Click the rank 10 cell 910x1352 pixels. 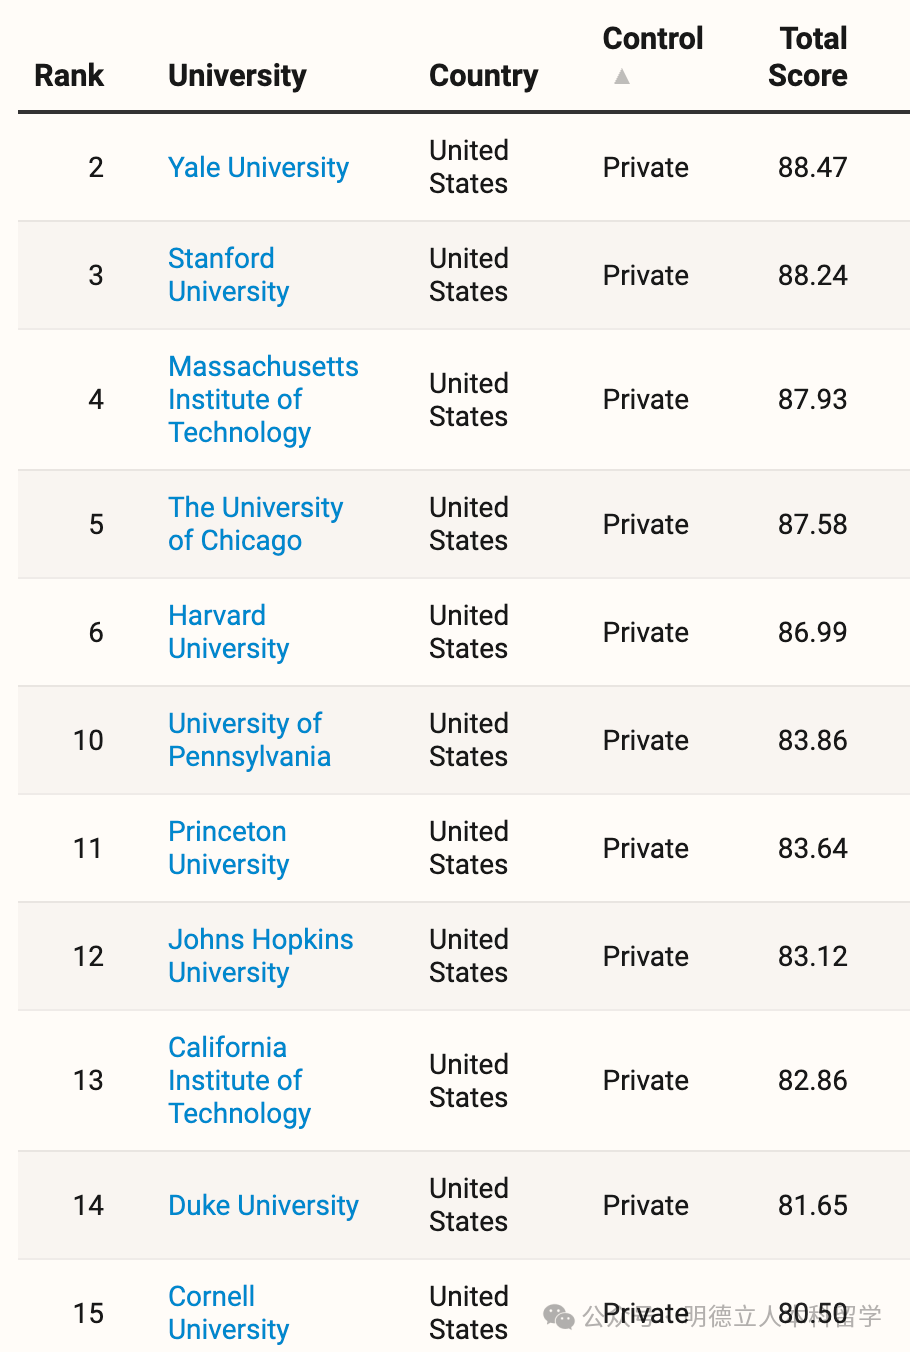click(x=88, y=741)
